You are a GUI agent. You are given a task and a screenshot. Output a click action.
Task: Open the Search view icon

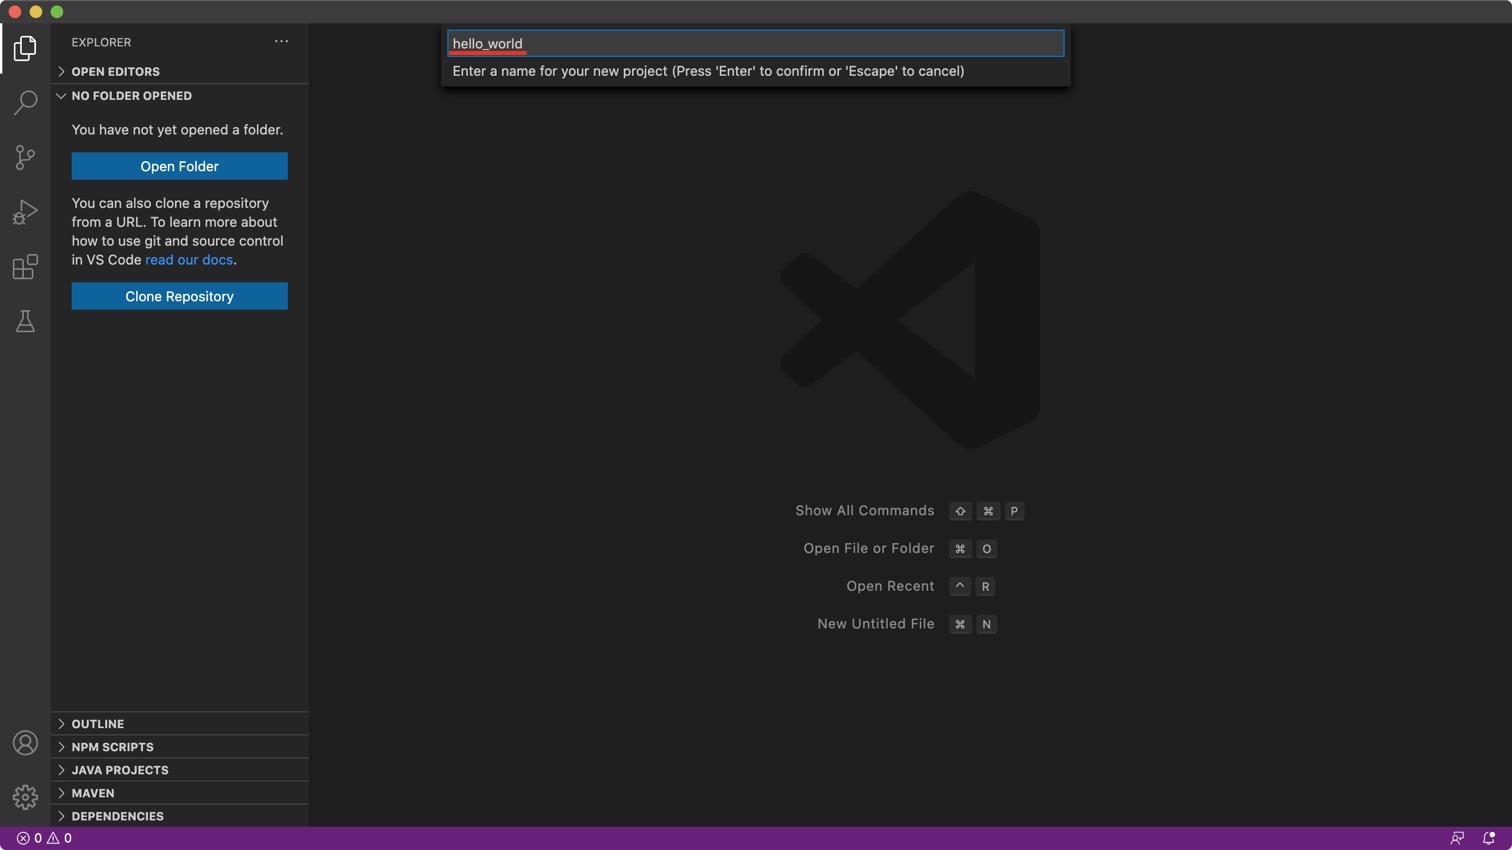coord(25,102)
